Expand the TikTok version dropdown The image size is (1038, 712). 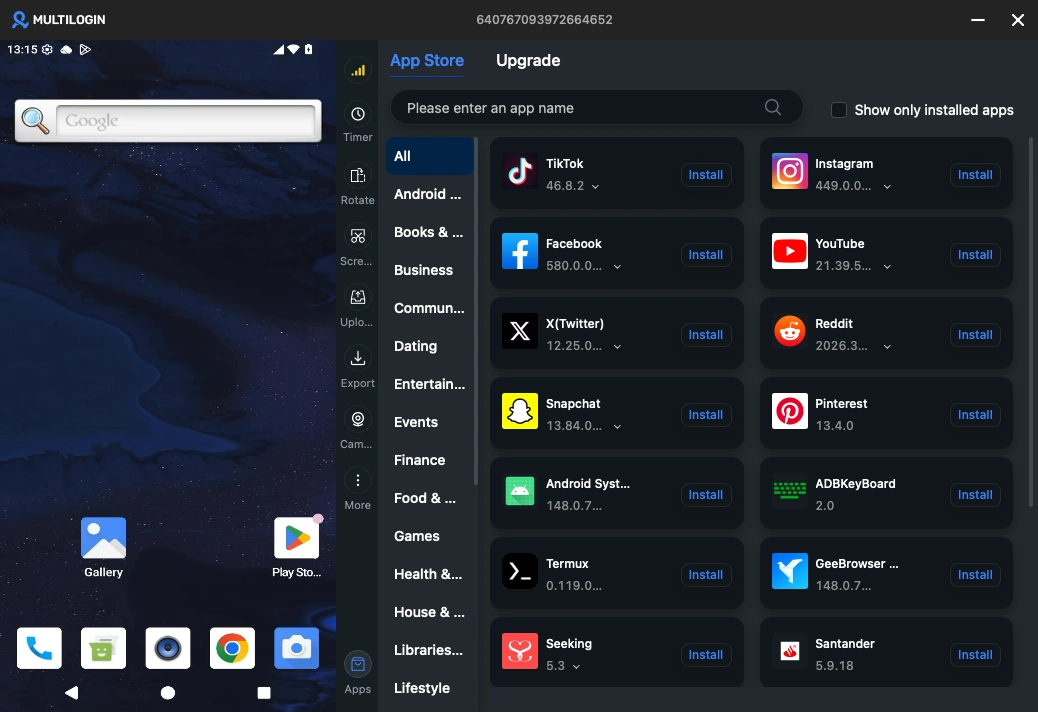pos(596,187)
